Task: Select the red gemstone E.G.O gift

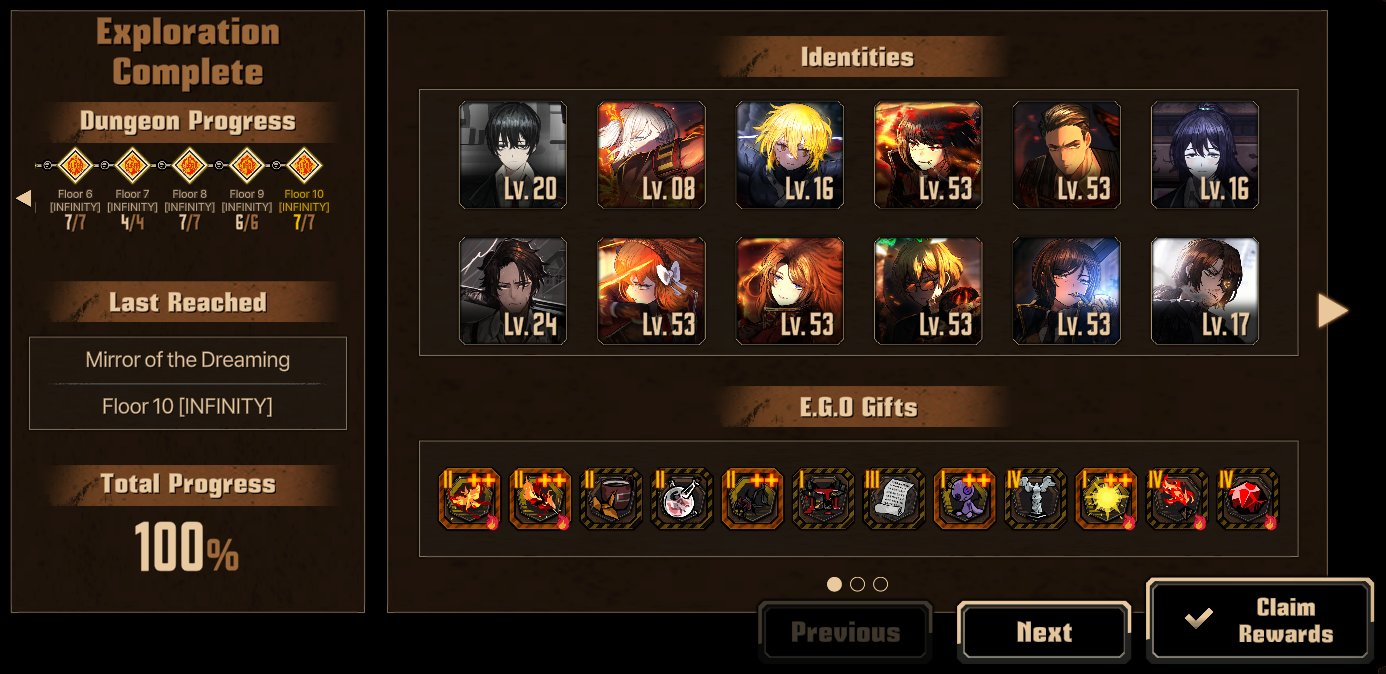Action: coord(1248,498)
